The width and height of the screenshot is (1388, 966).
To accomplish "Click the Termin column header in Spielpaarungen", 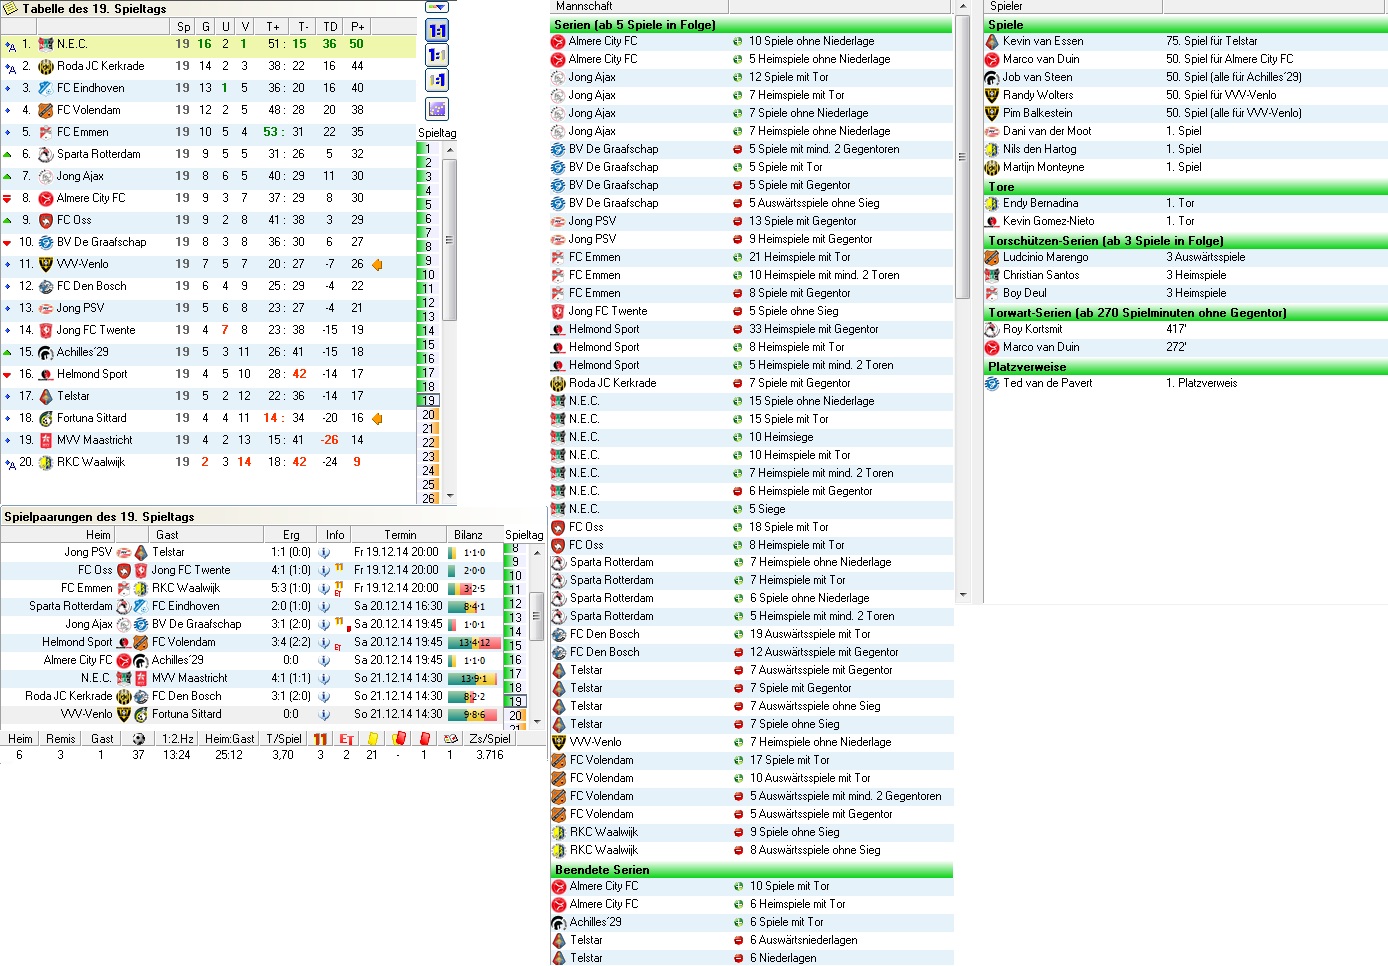I will [400, 535].
